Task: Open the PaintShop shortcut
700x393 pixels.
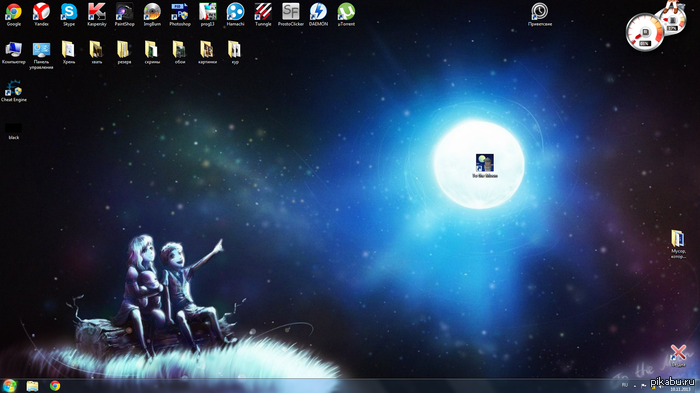Action: (124, 14)
